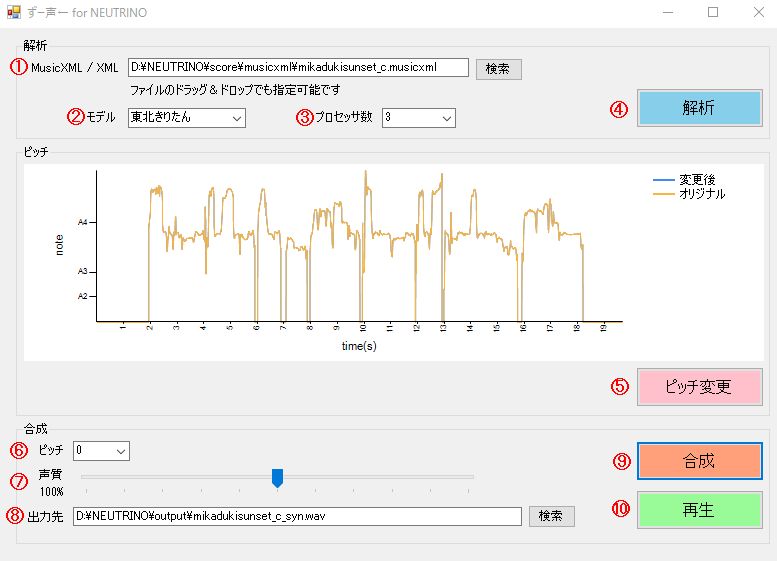This screenshot has width=777, height=561.
Task: Click 検索 next to the output path
Action: point(551,516)
